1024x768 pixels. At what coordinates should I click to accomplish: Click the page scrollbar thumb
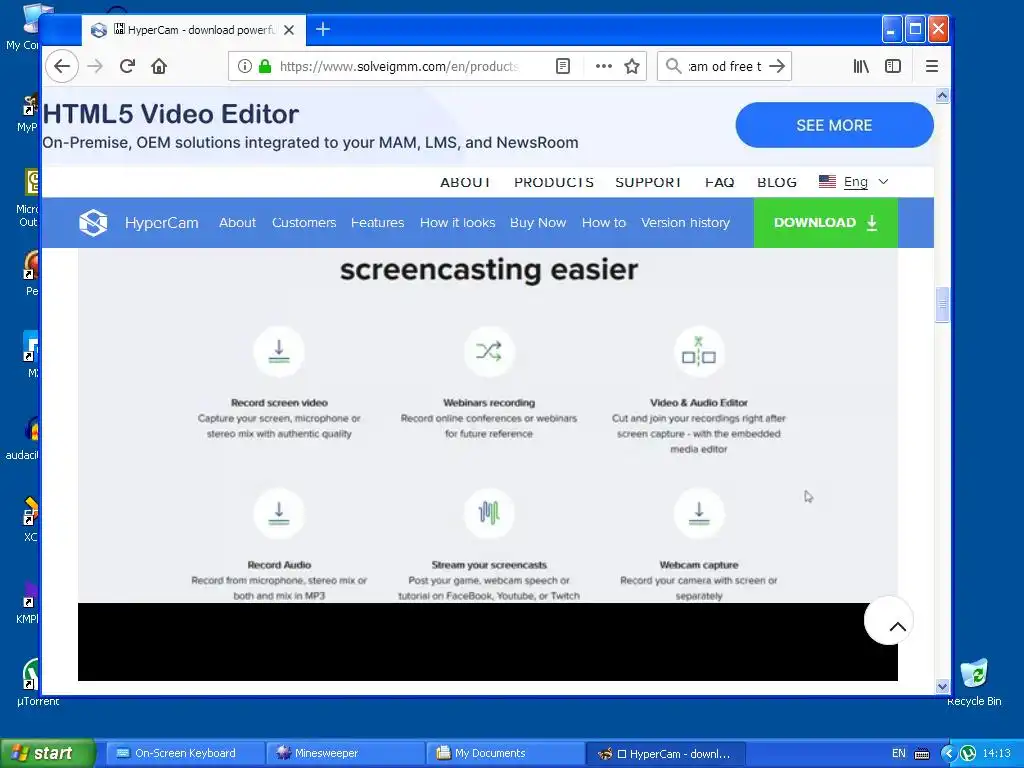(x=942, y=304)
